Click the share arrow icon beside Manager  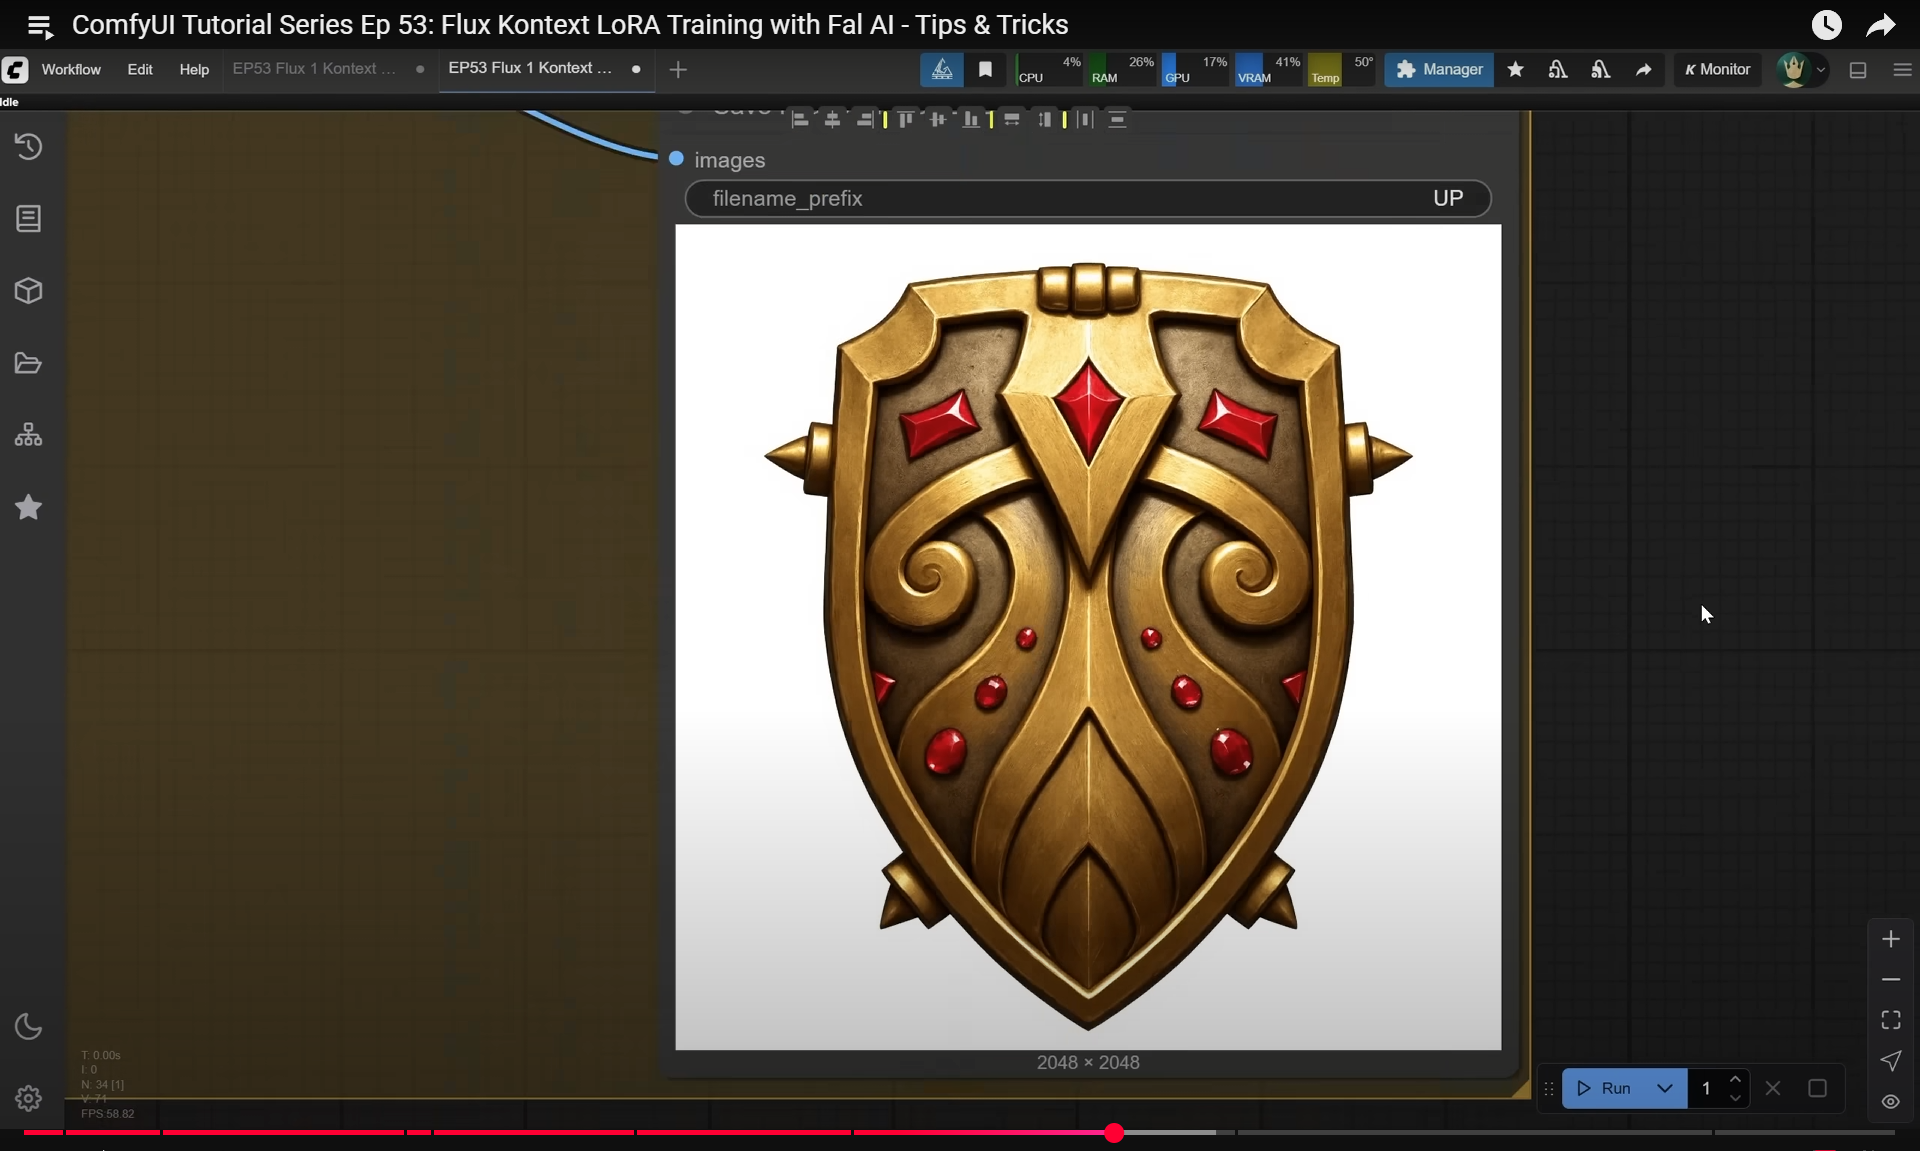[x=1643, y=69]
